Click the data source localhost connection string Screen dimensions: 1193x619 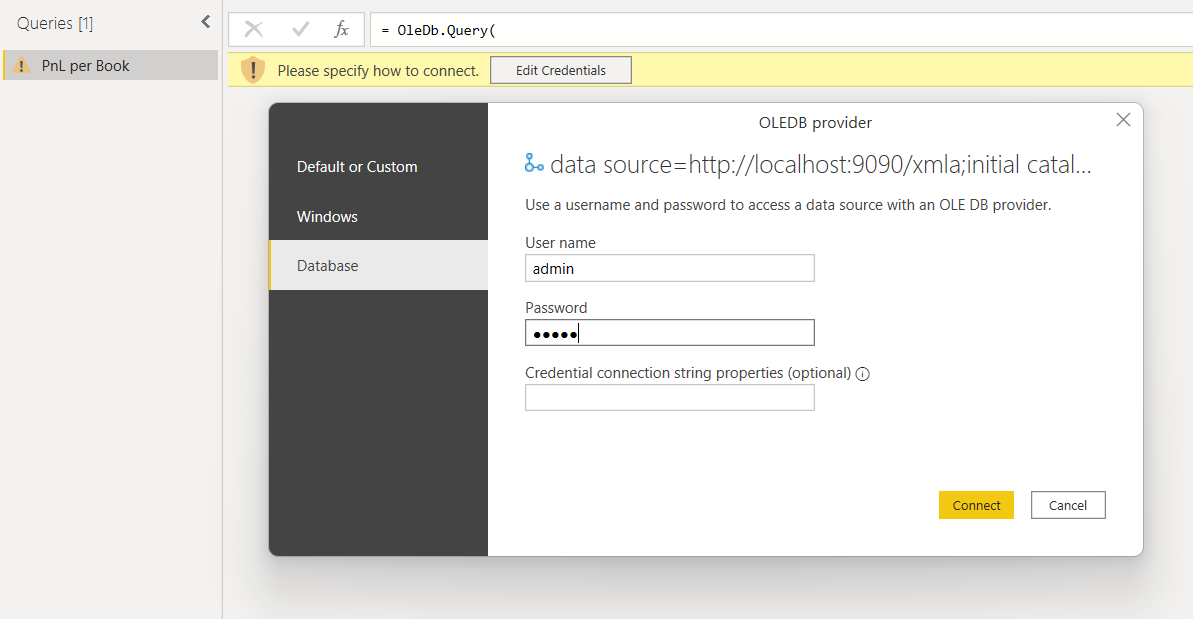point(820,165)
